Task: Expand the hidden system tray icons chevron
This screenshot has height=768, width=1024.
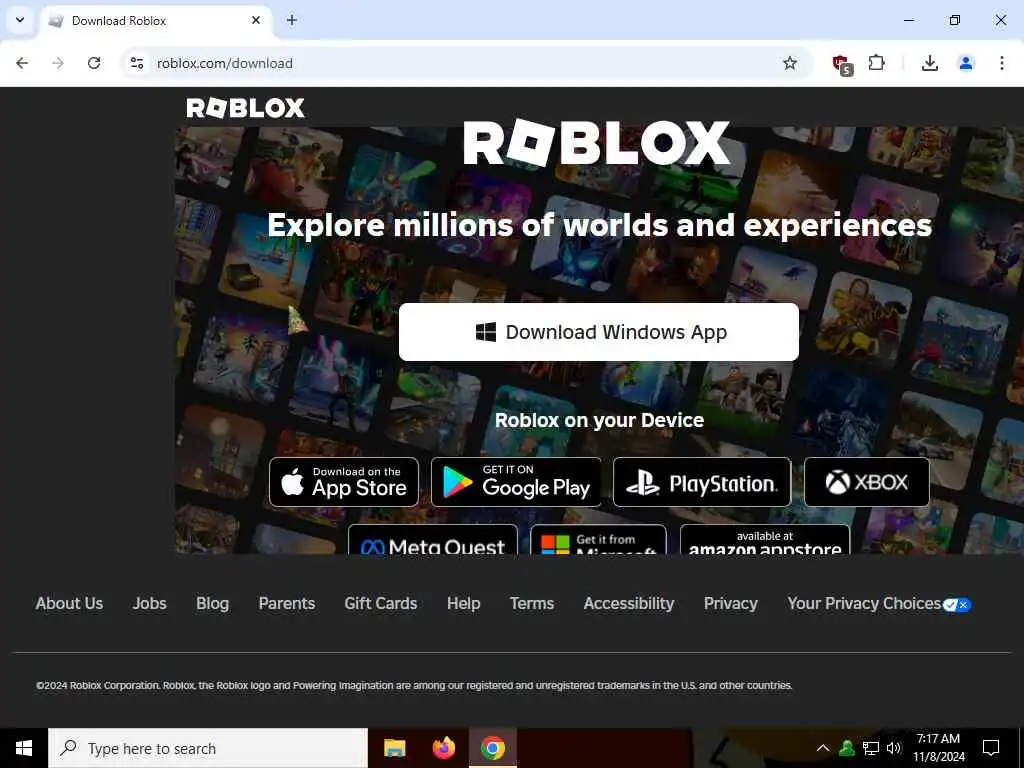Action: click(823, 748)
